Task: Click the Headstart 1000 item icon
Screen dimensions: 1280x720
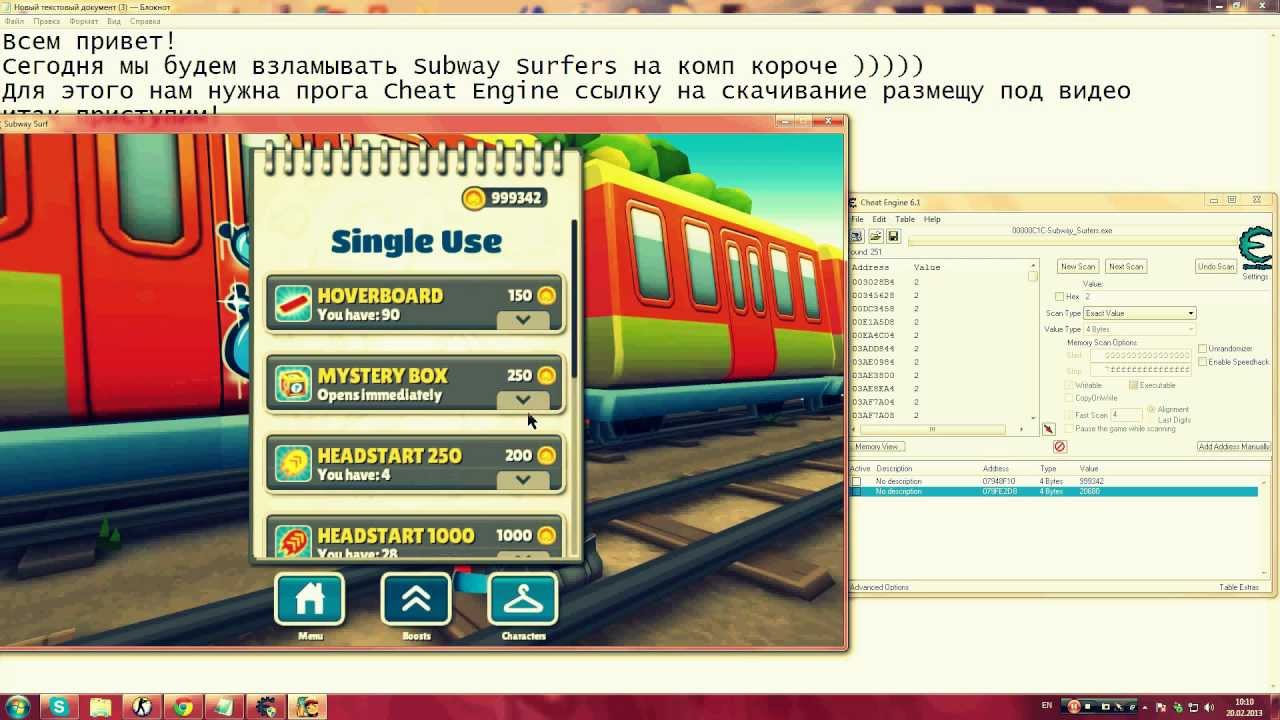Action: pyautogui.click(x=293, y=542)
